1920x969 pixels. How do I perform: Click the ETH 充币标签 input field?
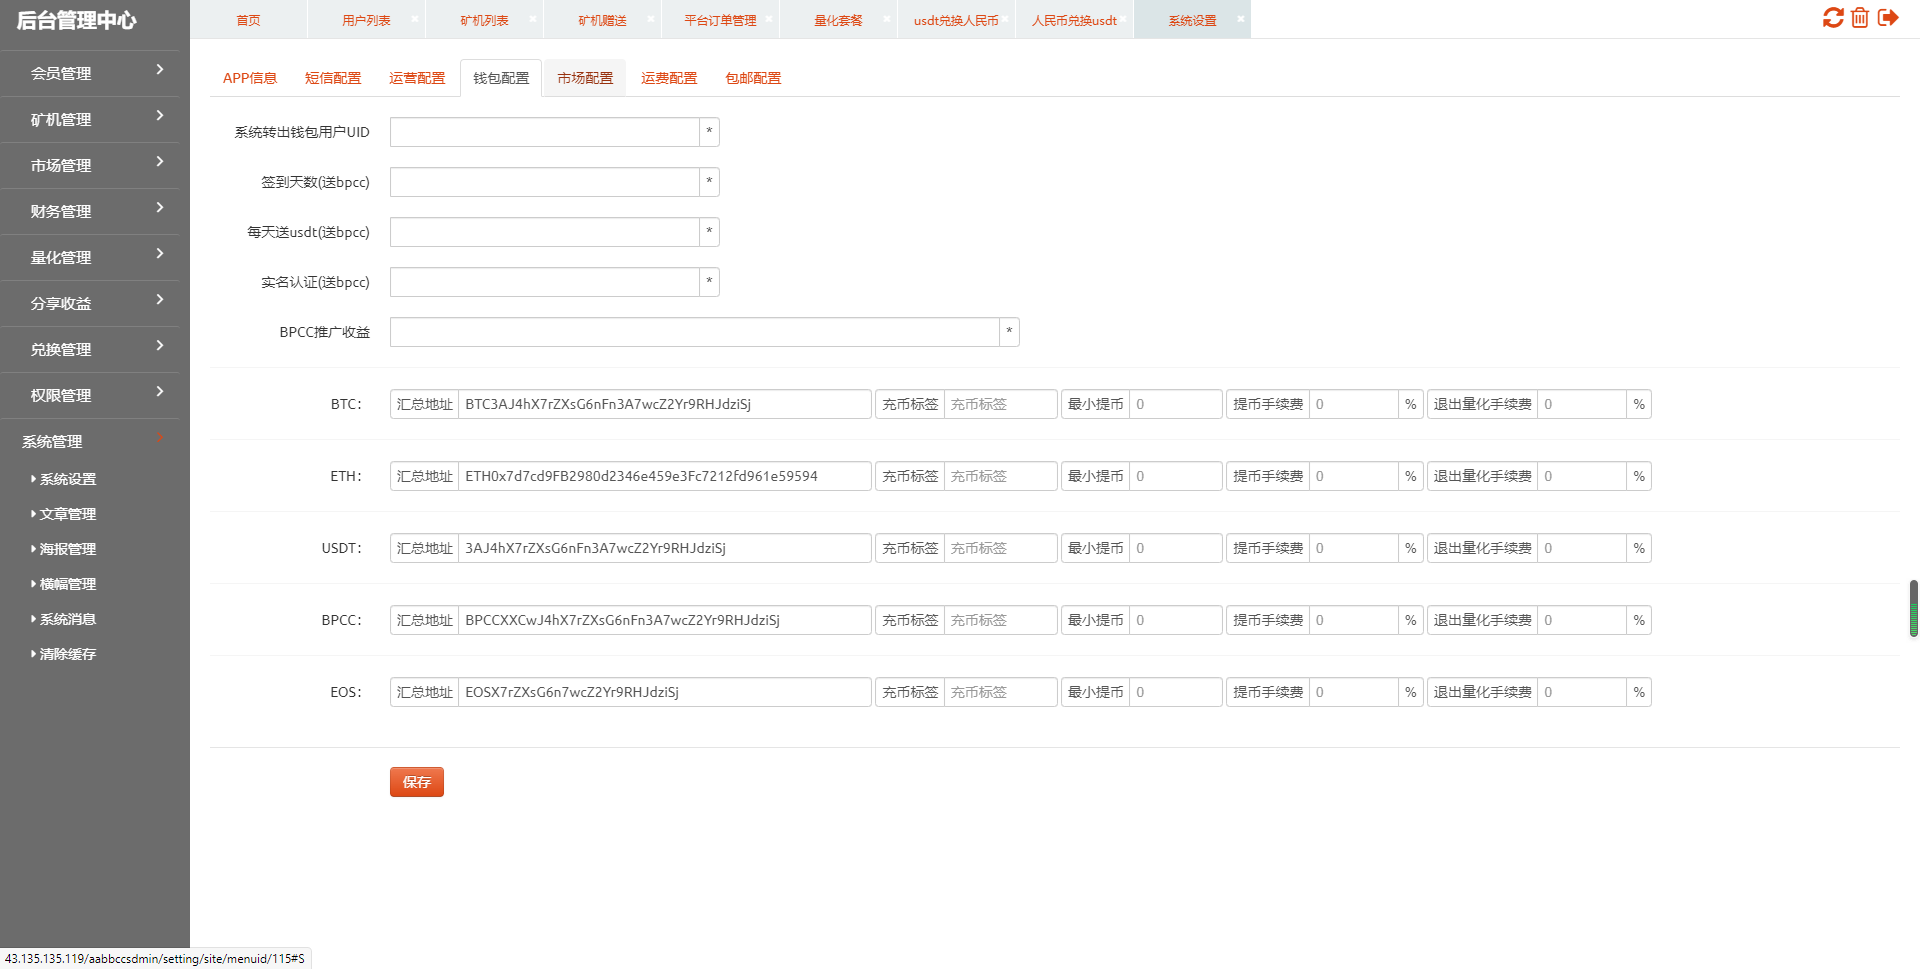pos(1000,476)
